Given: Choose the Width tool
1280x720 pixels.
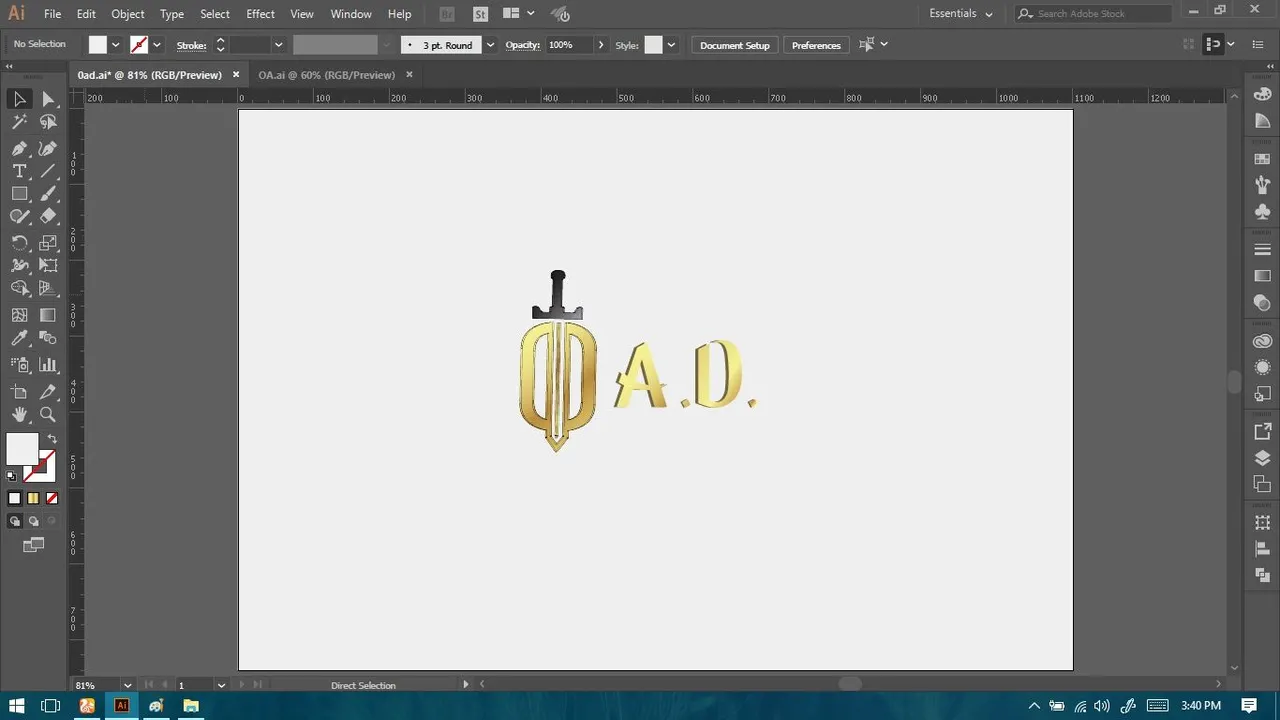Looking at the screenshot, I should 19,266.
